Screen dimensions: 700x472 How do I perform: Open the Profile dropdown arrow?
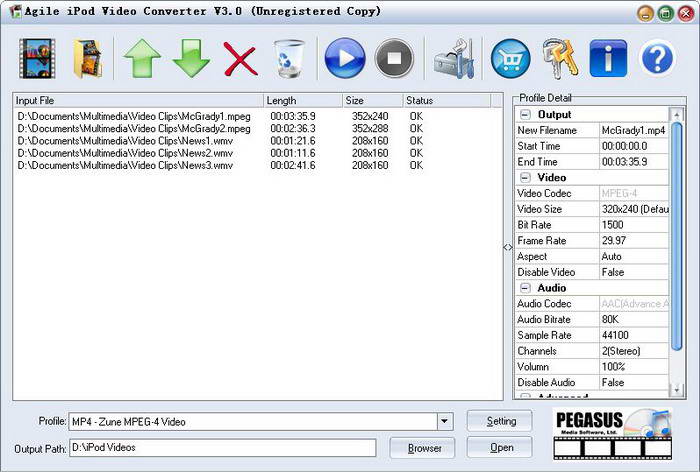pyautogui.click(x=444, y=421)
